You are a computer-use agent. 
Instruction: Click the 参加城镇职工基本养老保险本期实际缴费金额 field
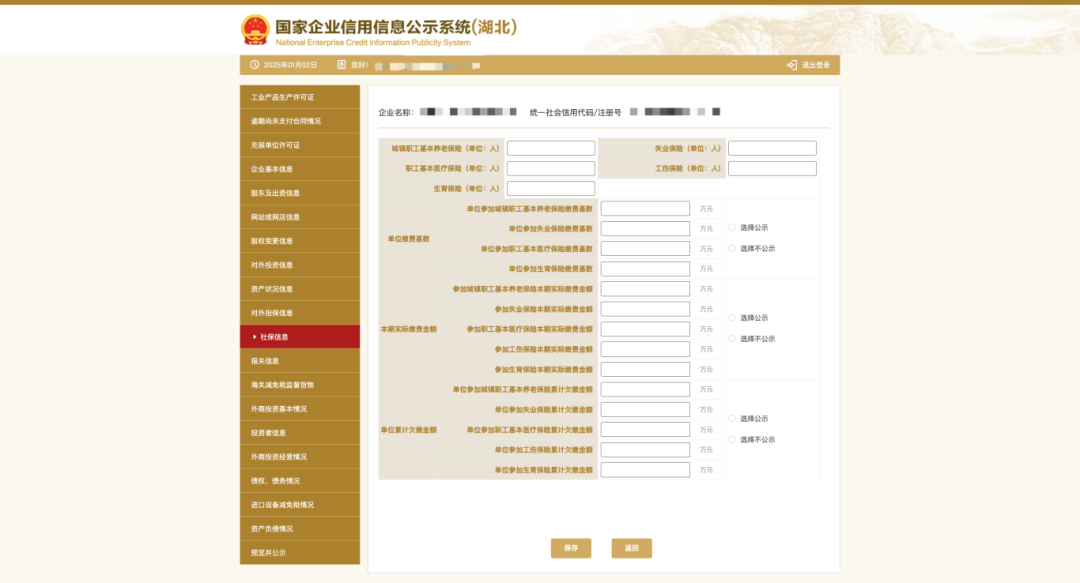click(x=645, y=289)
